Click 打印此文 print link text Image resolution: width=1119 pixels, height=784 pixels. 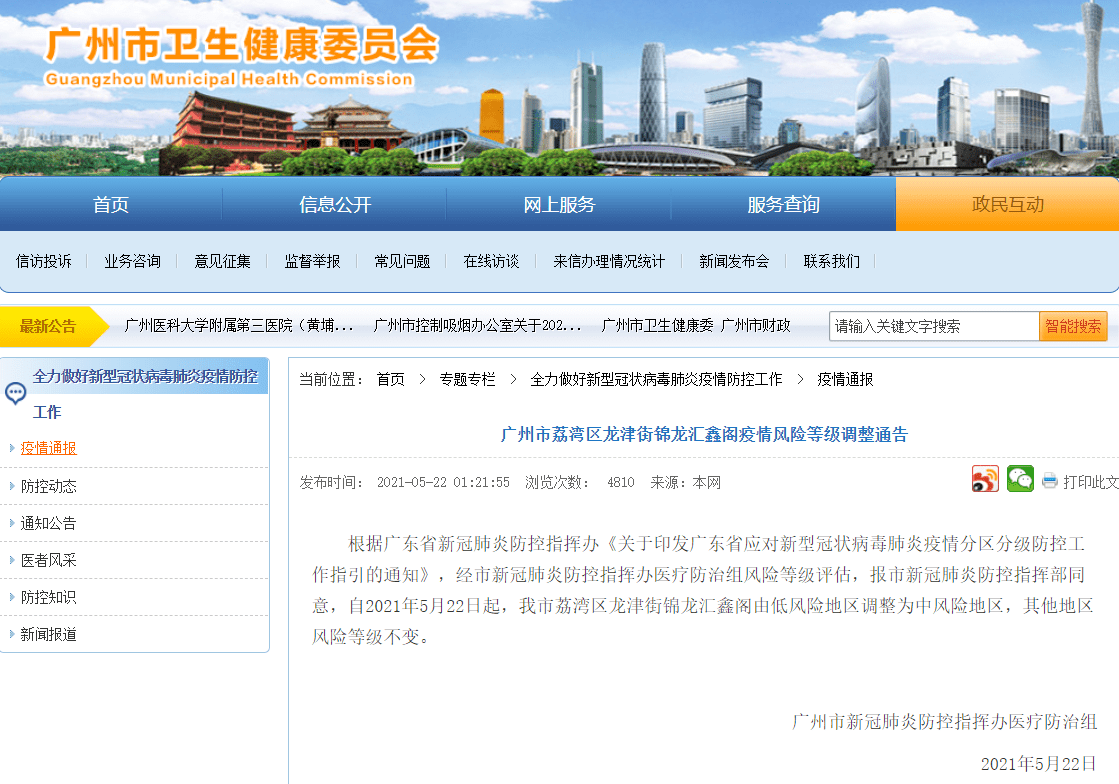click(x=1090, y=482)
